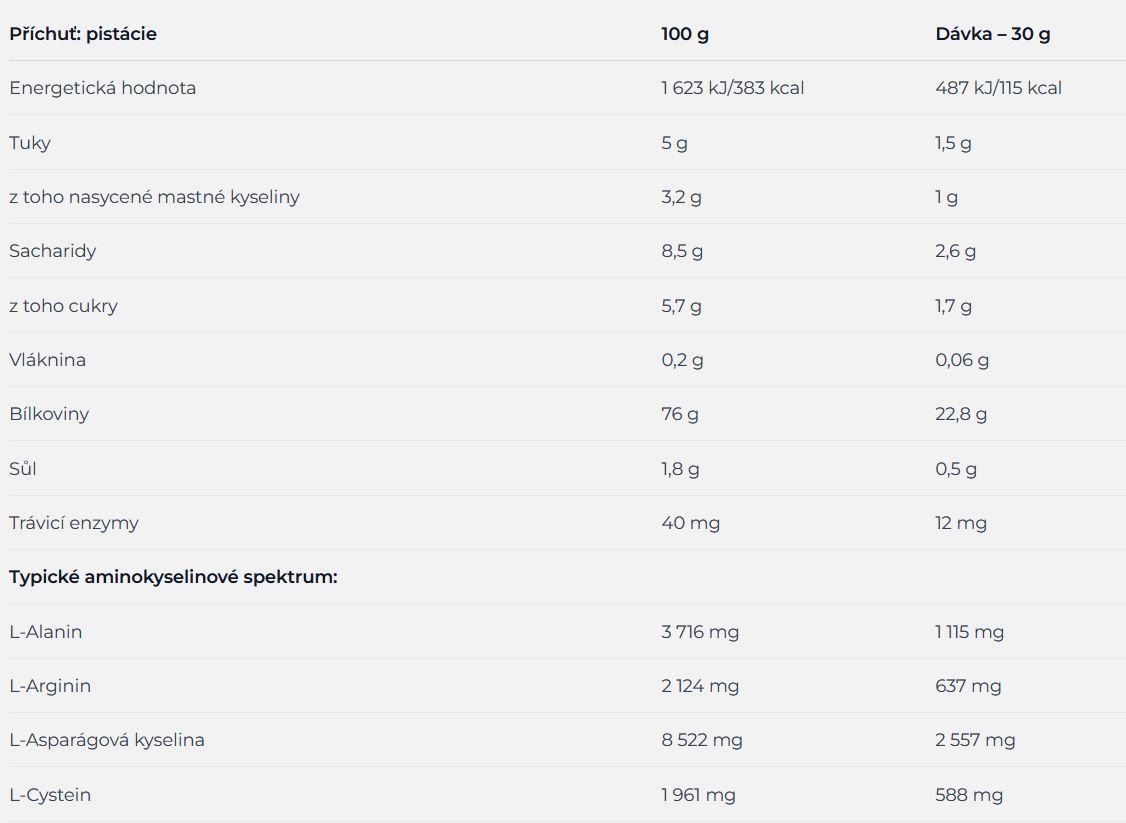
Task: Click the '487 kJ/115 kcal' value
Action: tap(998, 88)
